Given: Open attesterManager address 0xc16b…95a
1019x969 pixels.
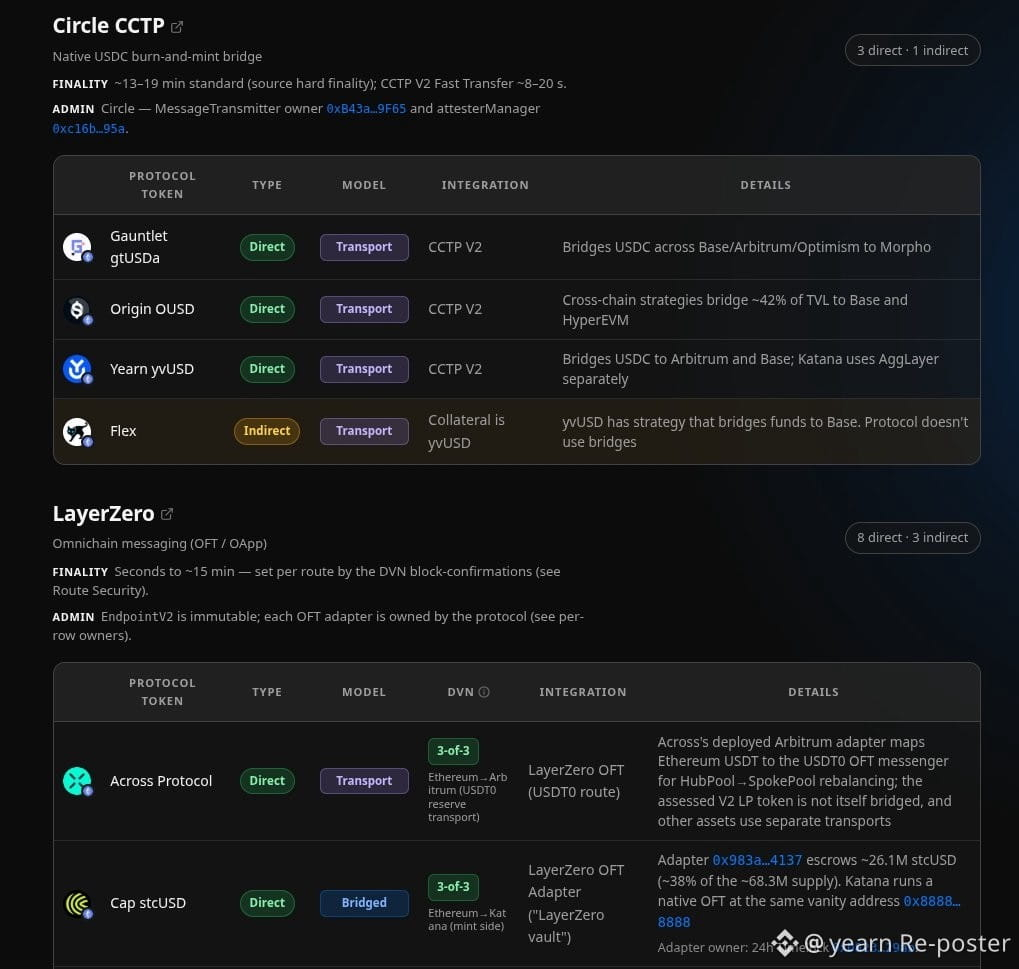Looking at the screenshot, I should pos(89,129).
